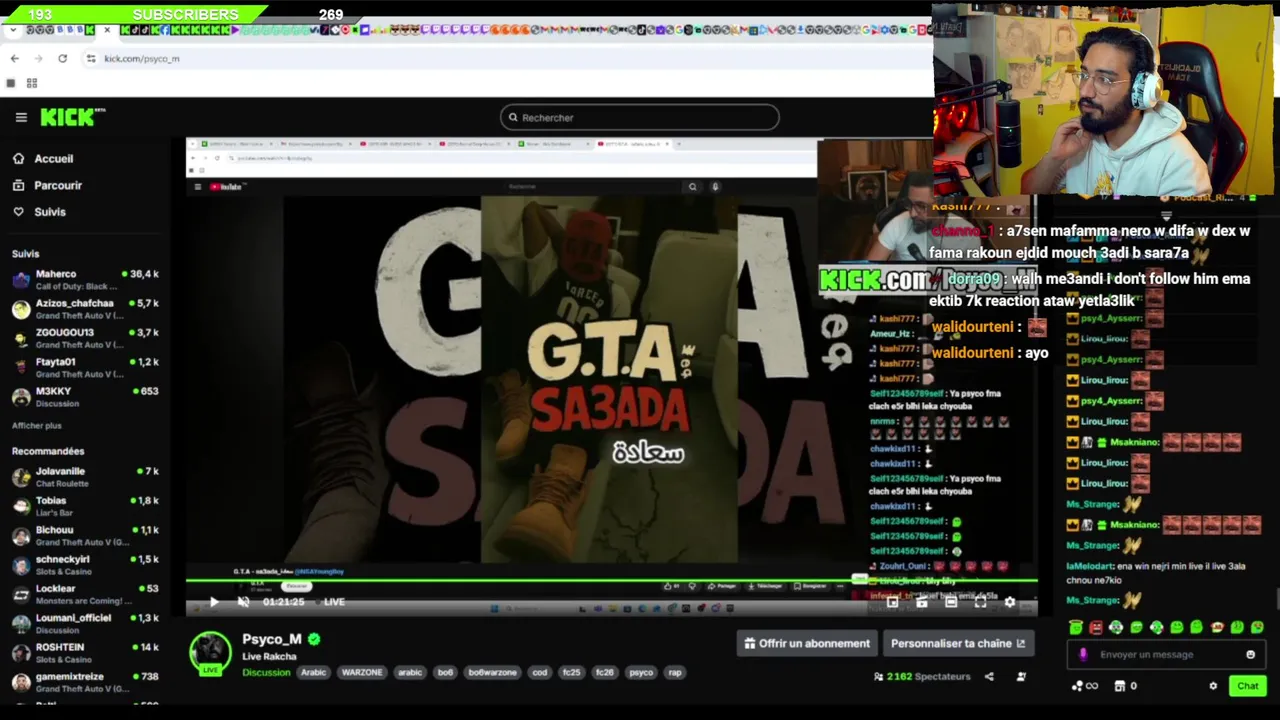Image resolution: width=1280 pixels, height=720 pixels.
Task: Click the KICK logo
Action: coord(72,117)
